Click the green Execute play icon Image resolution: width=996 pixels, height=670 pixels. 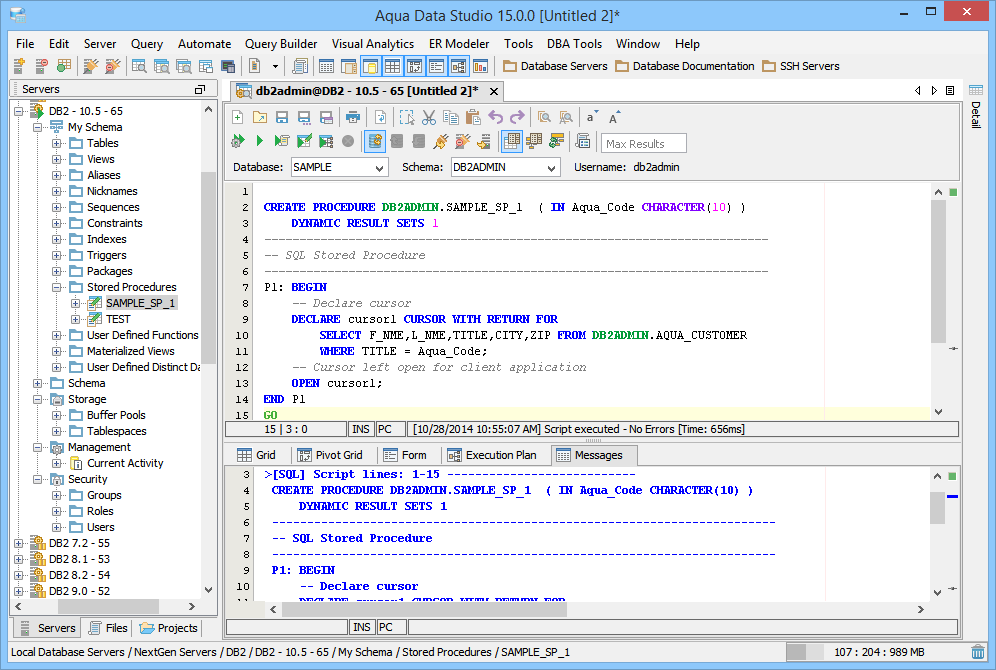click(x=259, y=142)
